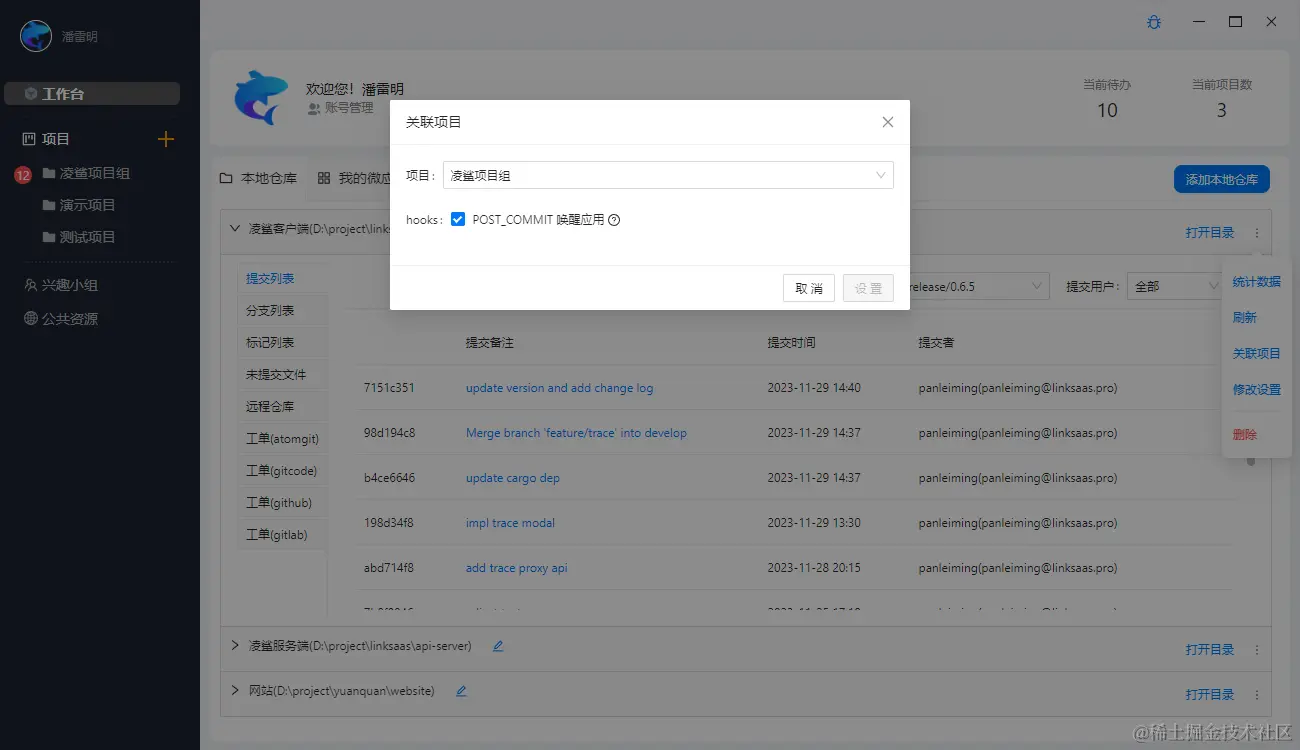Choose 删除 in the context menu

click(1245, 435)
